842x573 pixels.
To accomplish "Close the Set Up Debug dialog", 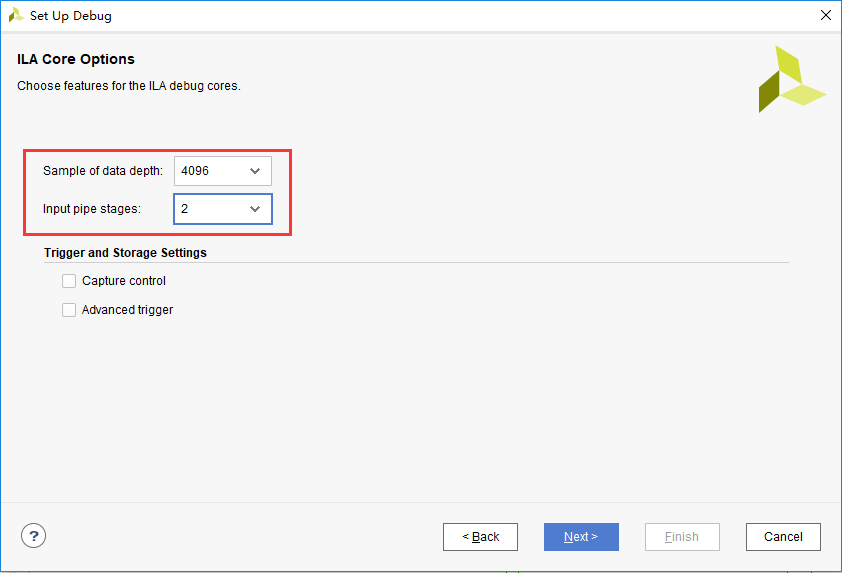I will click(x=826, y=15).
